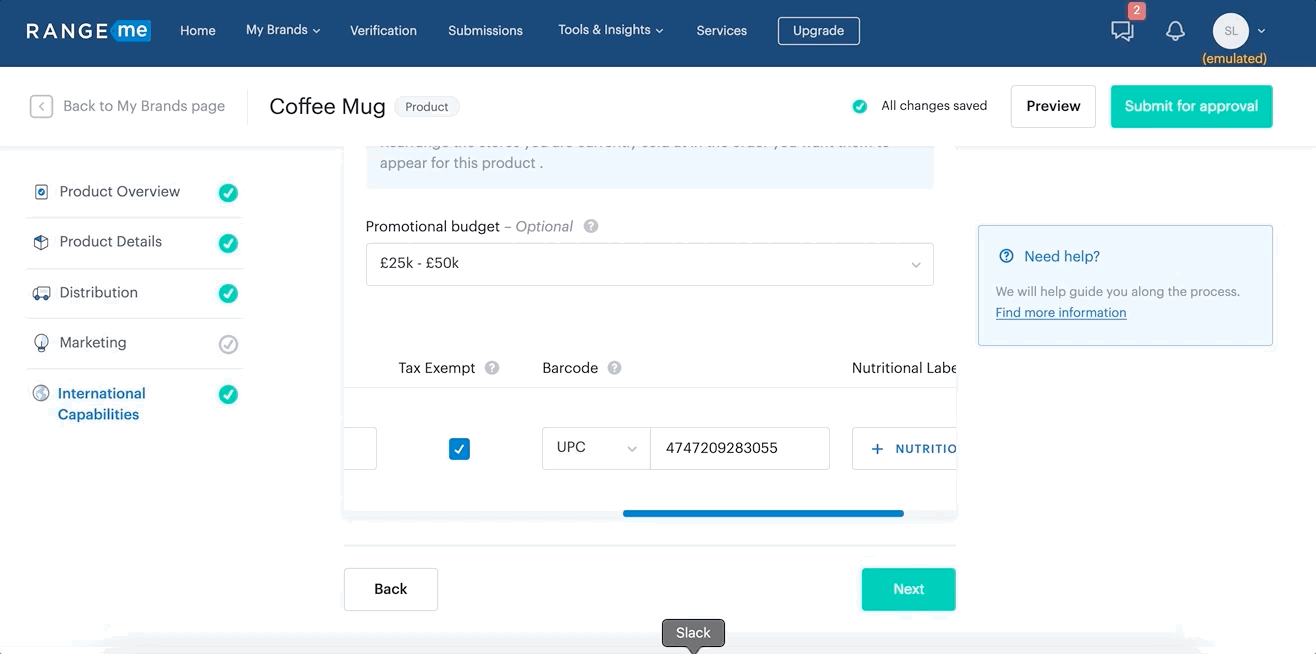Click the Tax Exempt column header

pos(437,368)
